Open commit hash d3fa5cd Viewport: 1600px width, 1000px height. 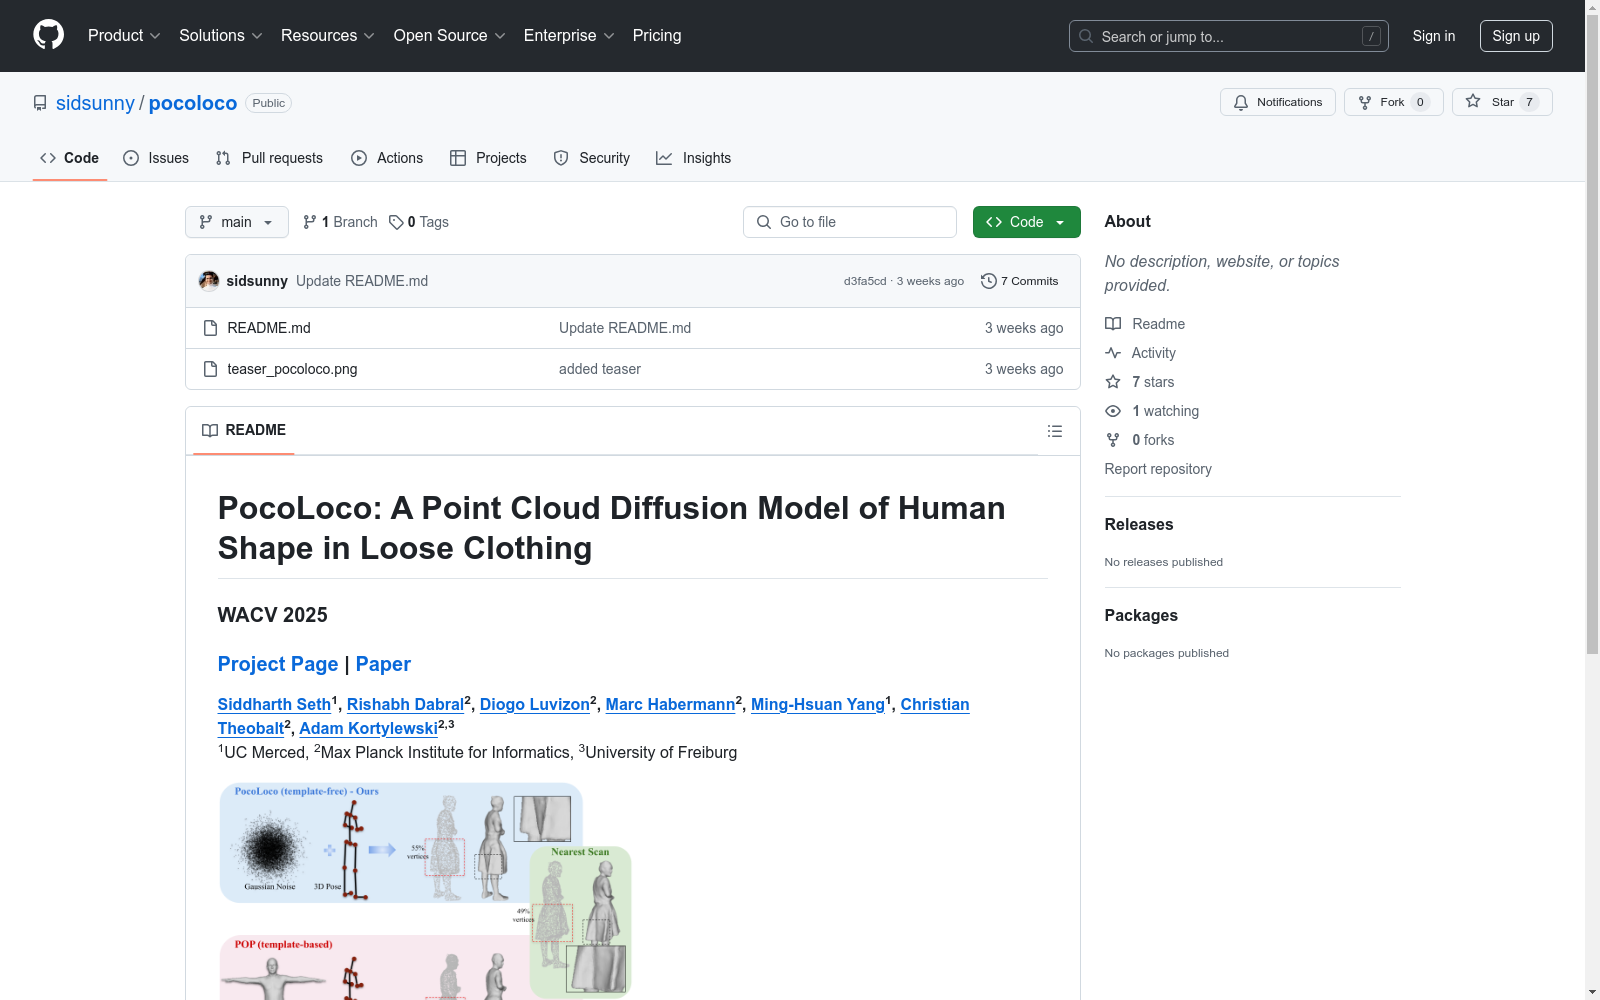pyautogui.click(x=865, y=281)
